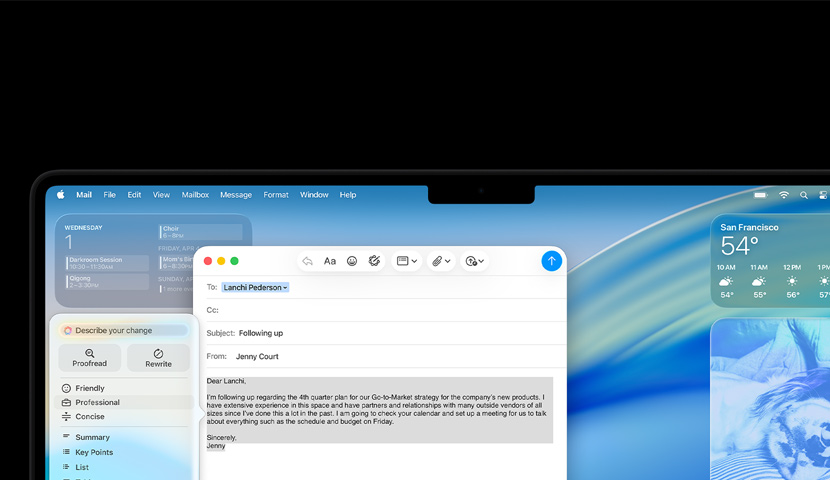The width and height of the screenshot is (830, 480).
Task: Open the Help menu
Action: [x=348, y=195]
